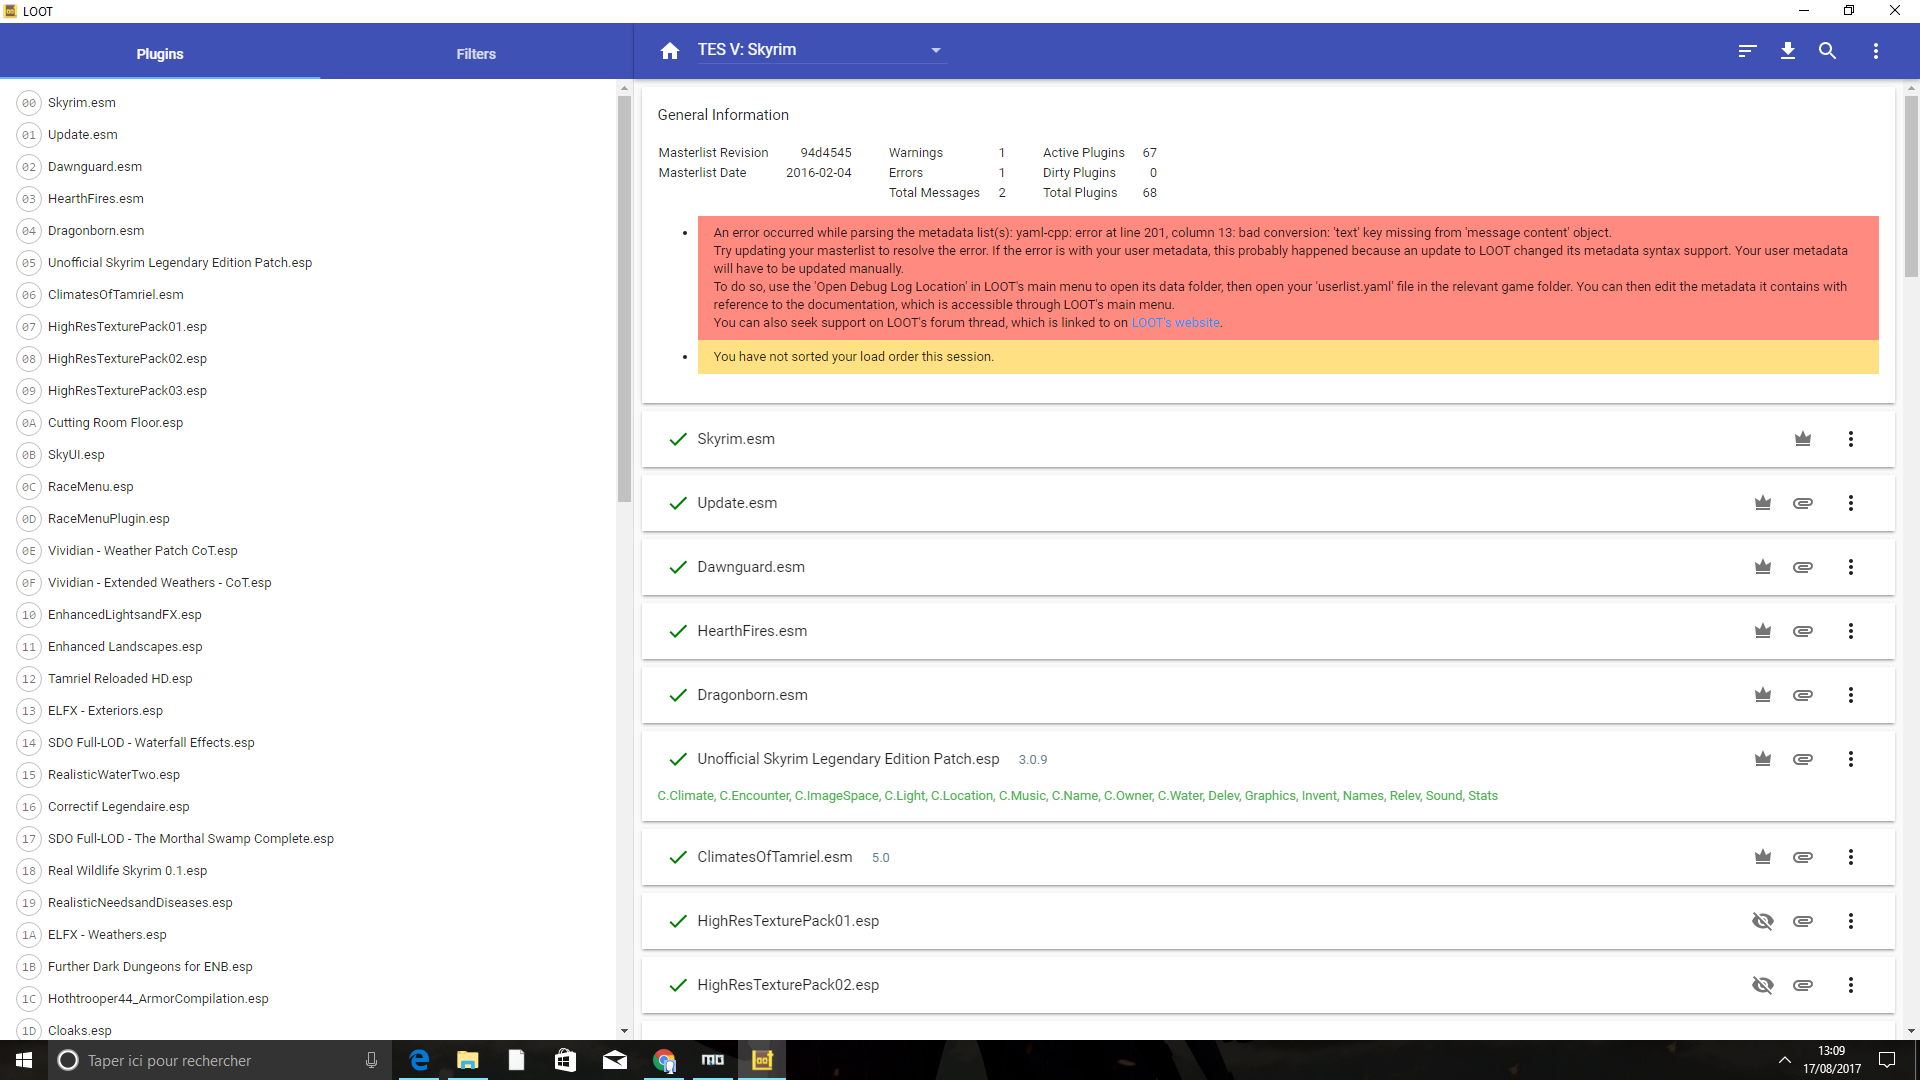Viewport: 1920px width, 1080px height.
Task: Click the crown icon on Dragonborn.esm card
Action: [1763, 695]
